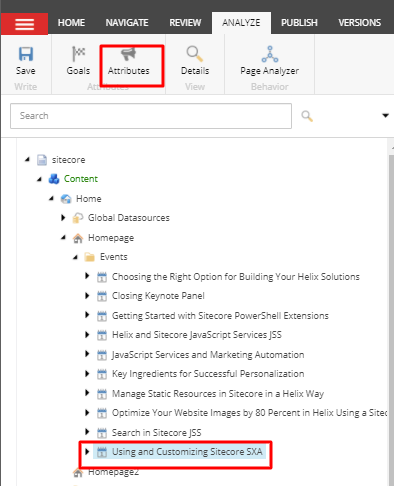
Task: Expand Getting Started with Sitecore PowerShell Extensions
Action: (x=87, y=315)
